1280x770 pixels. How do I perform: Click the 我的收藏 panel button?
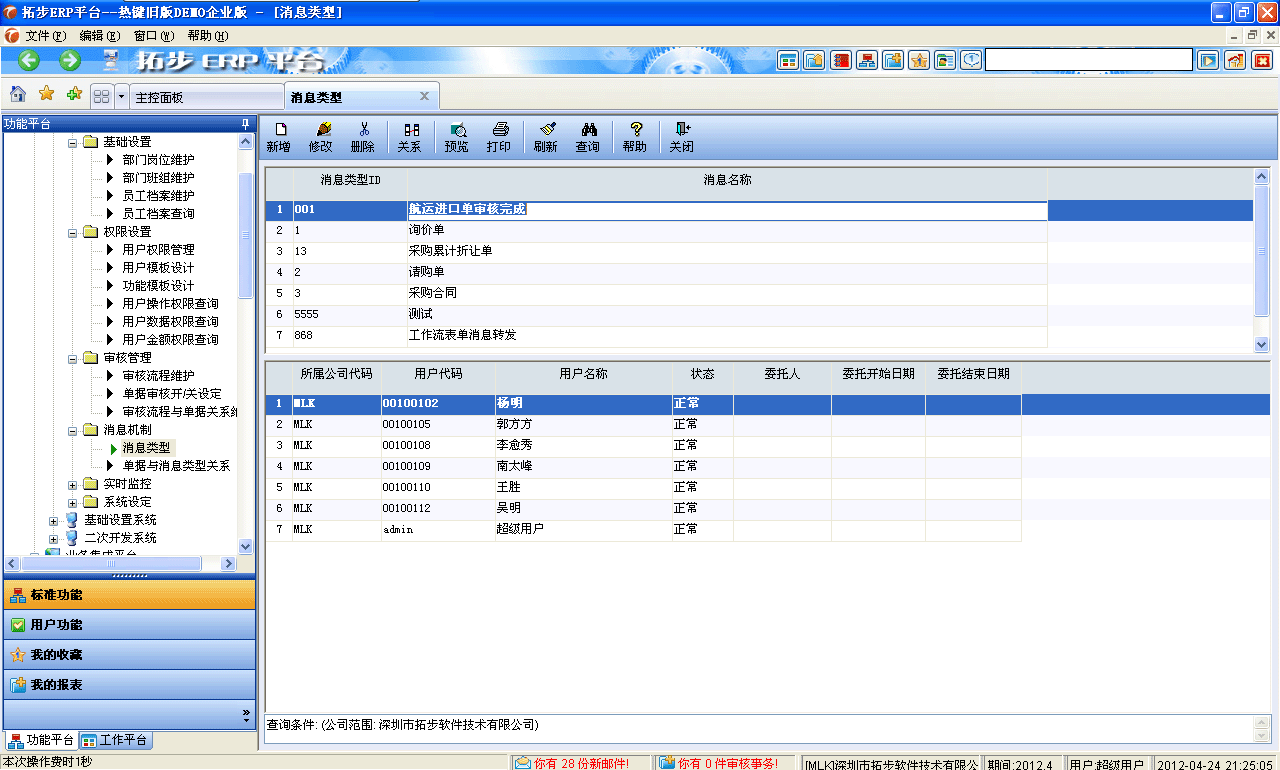[x=130, y=654]
